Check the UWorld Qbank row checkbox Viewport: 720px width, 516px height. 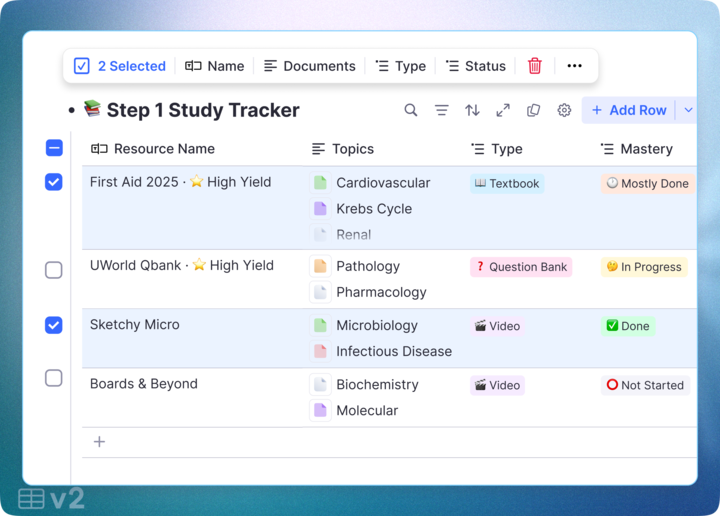click(x=54, y=270)
